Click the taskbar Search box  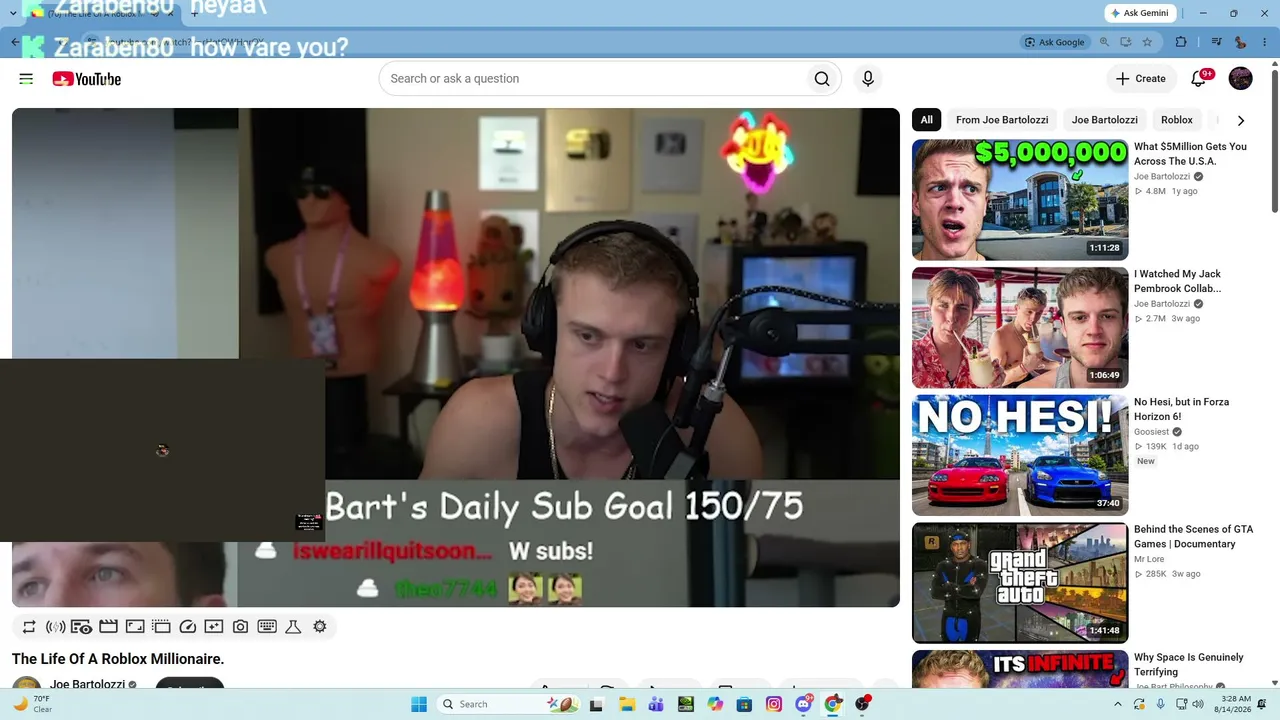pos(510,704)
